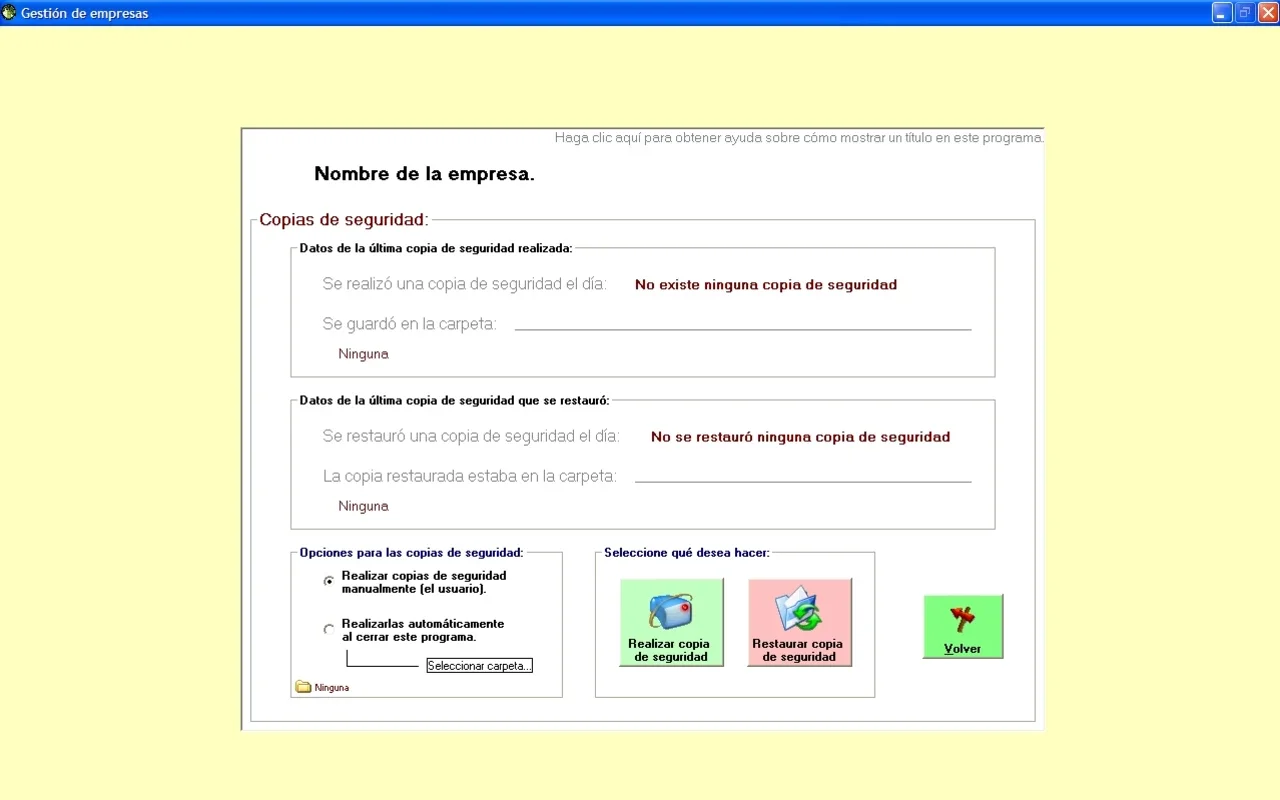Click the Restaurar copia de seguridad icon button
Image resolution: width=1280 pixels, height=800 pixels.
(x=799, y=622)
